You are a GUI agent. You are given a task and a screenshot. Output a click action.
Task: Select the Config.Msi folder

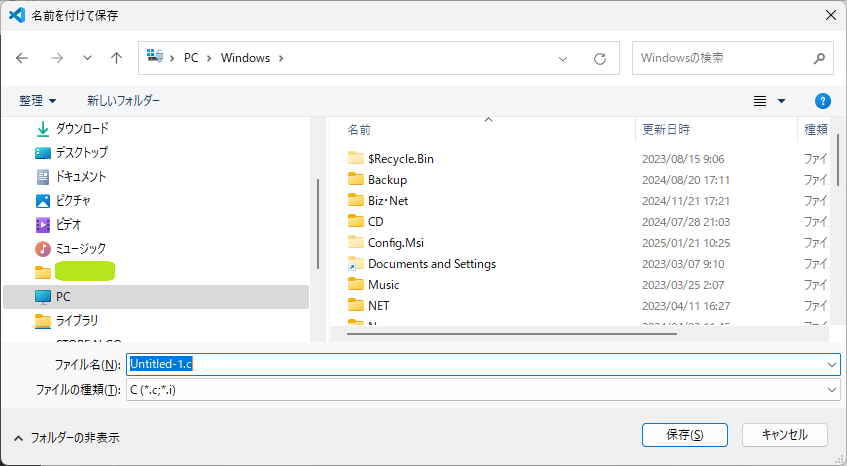396,243
